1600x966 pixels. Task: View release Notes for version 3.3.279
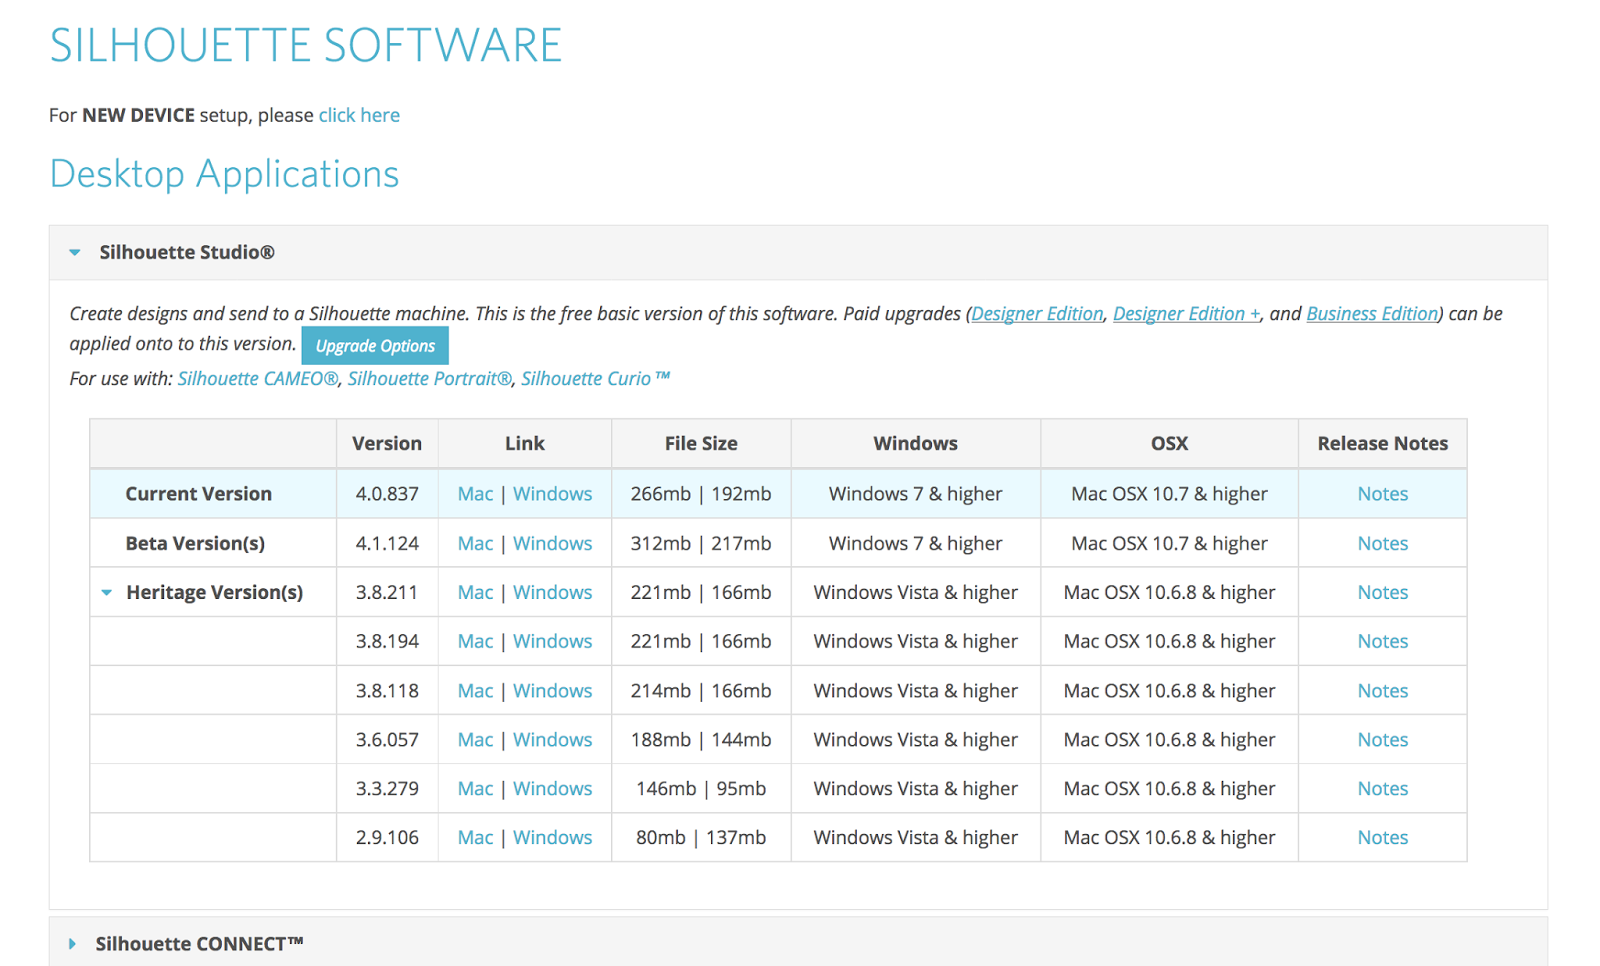pos(1382,788)
